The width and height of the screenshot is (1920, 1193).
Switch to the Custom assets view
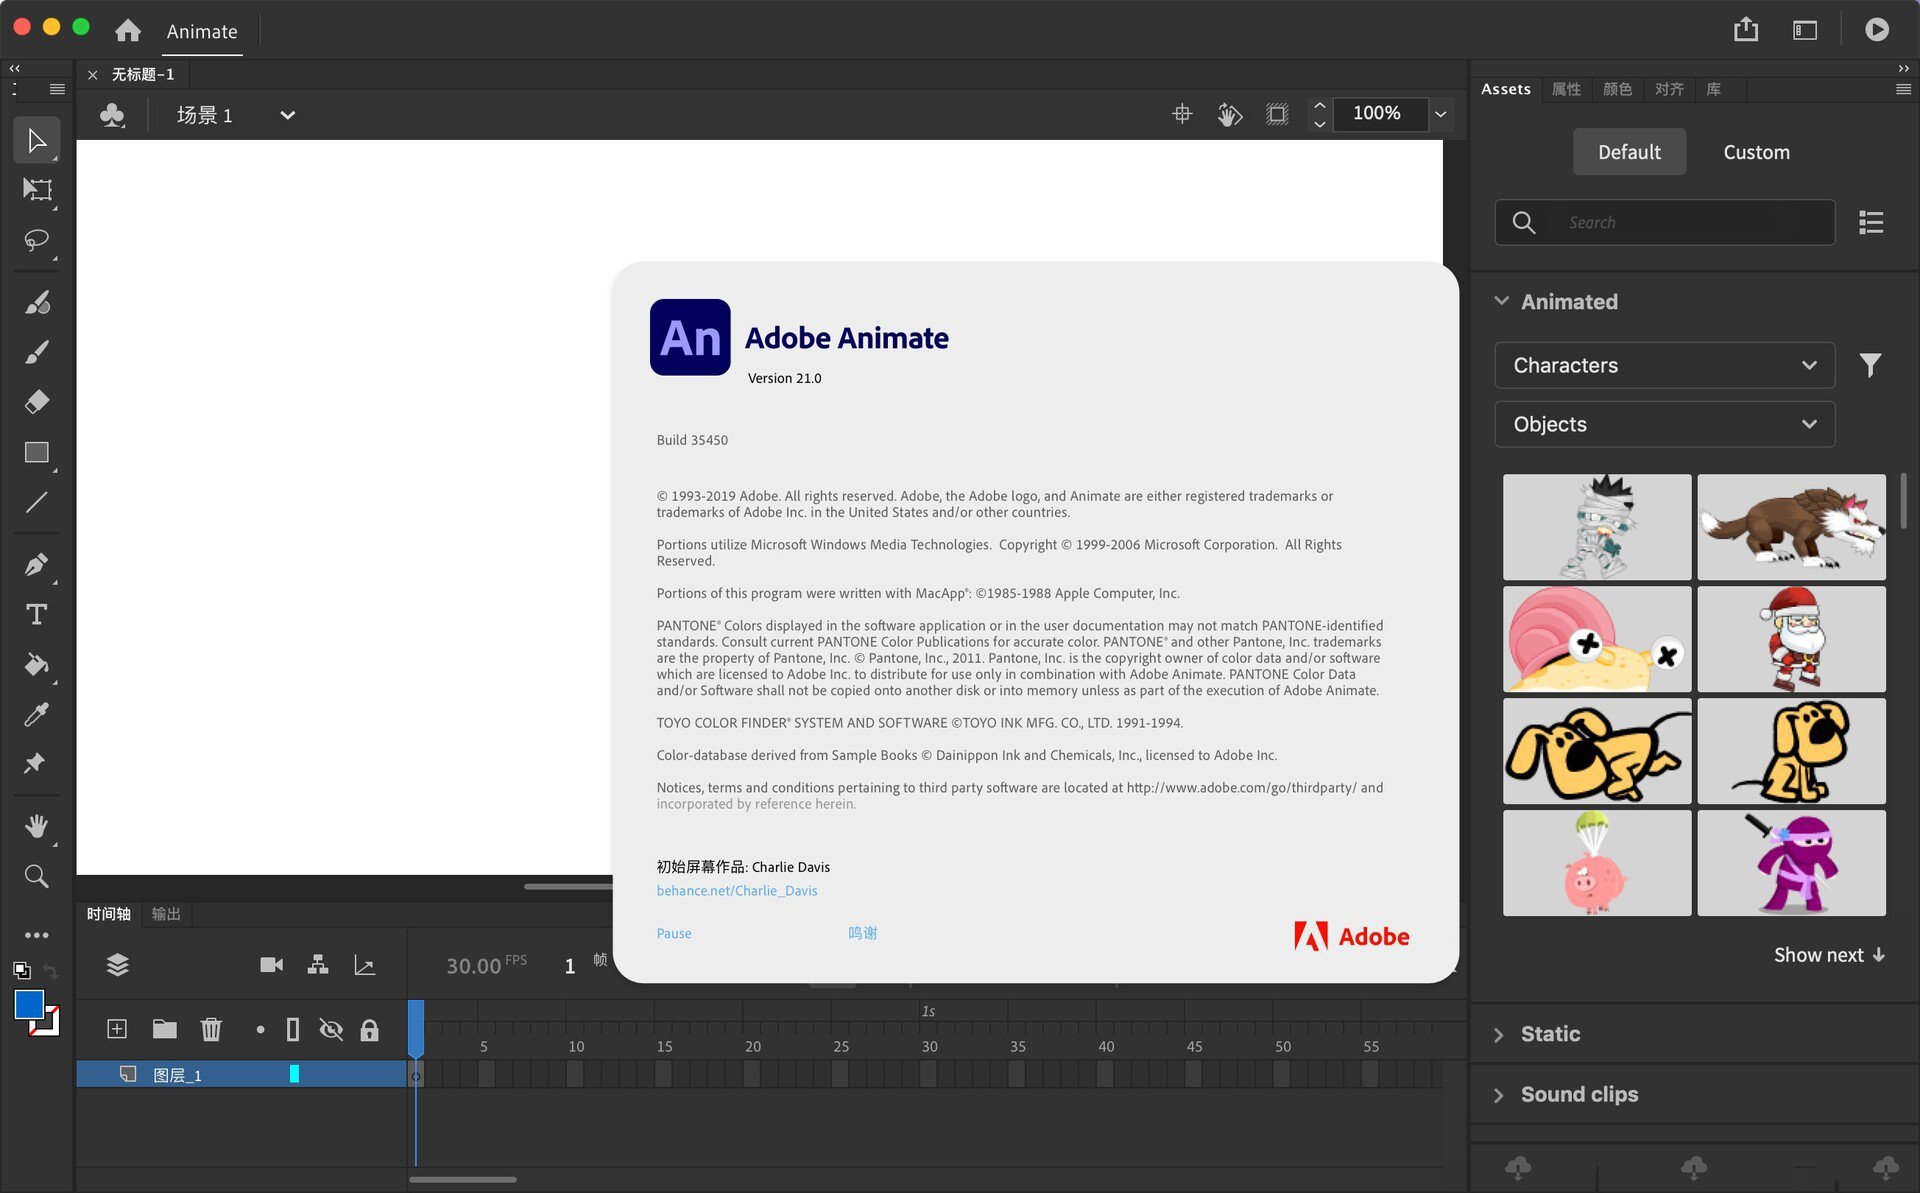pos(1755,151)
